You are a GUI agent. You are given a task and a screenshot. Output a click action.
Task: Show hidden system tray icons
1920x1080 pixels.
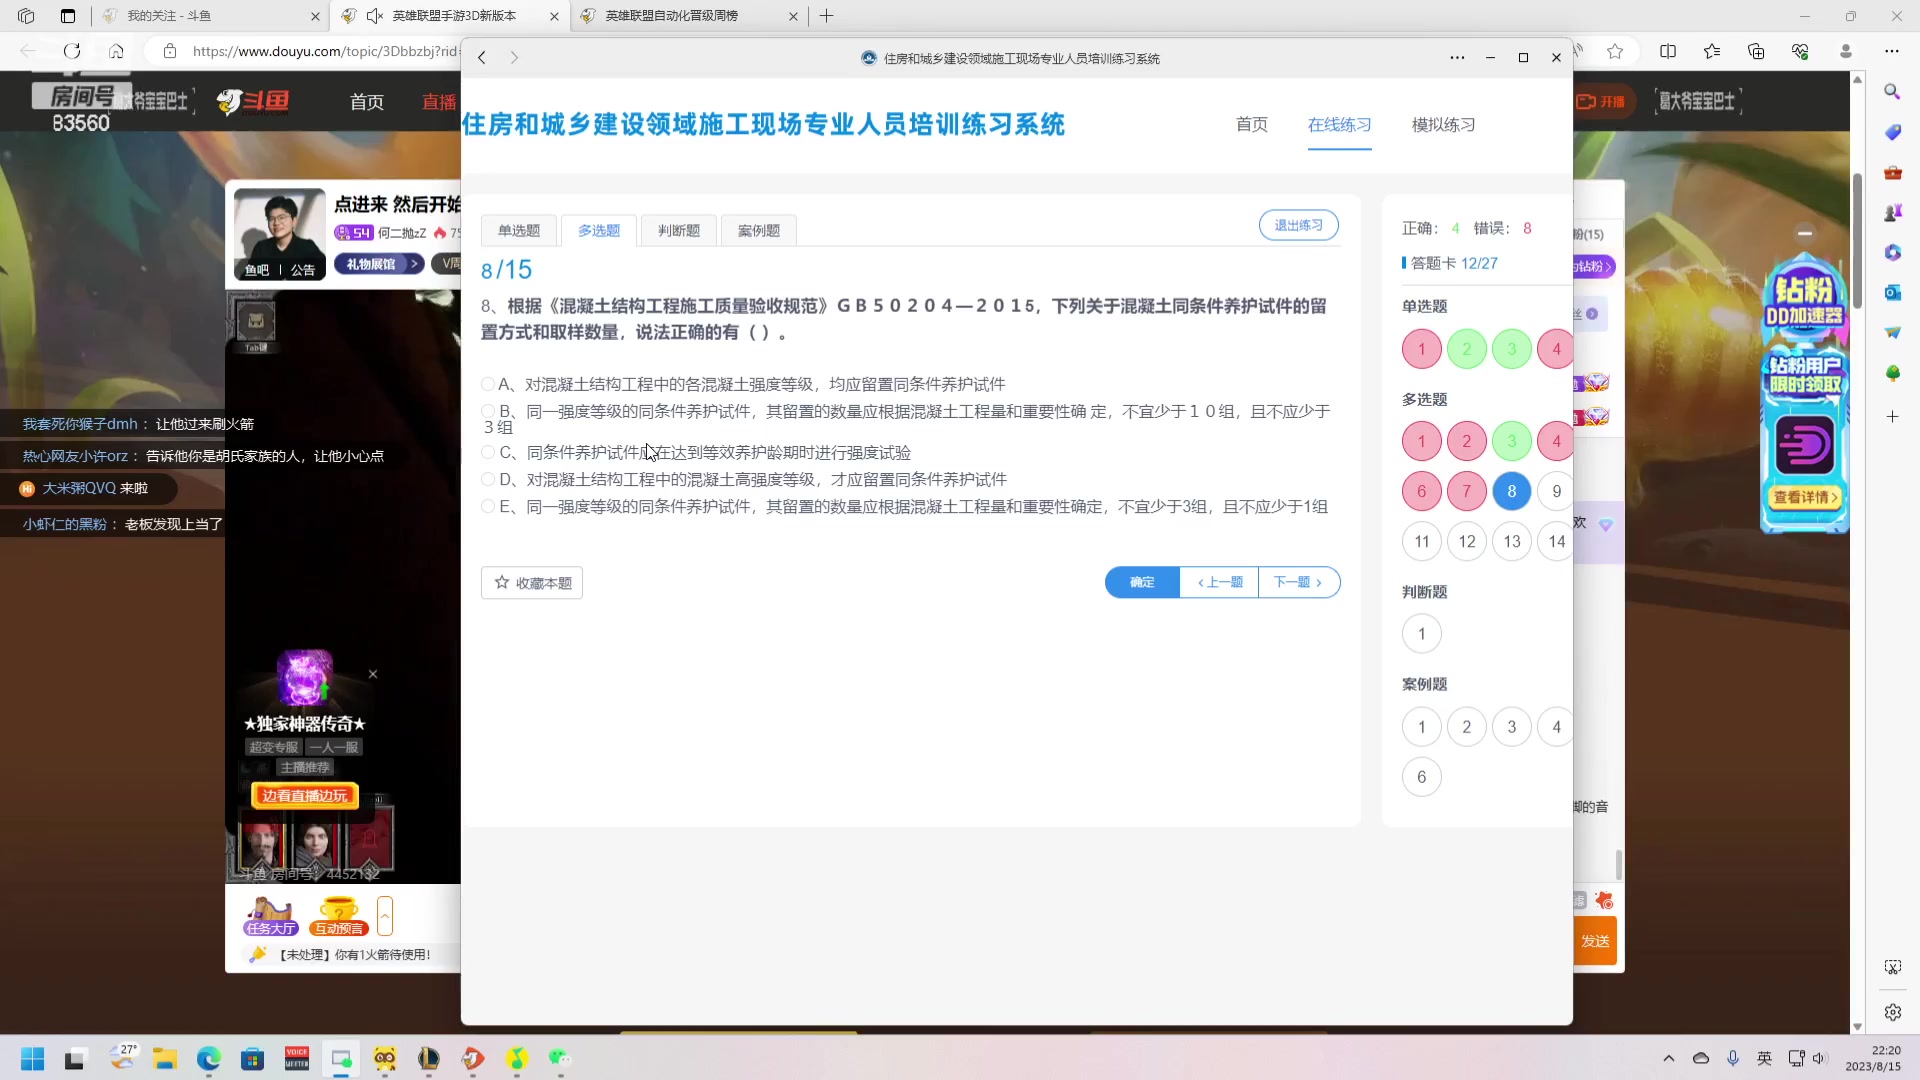coord(1668,1058)
